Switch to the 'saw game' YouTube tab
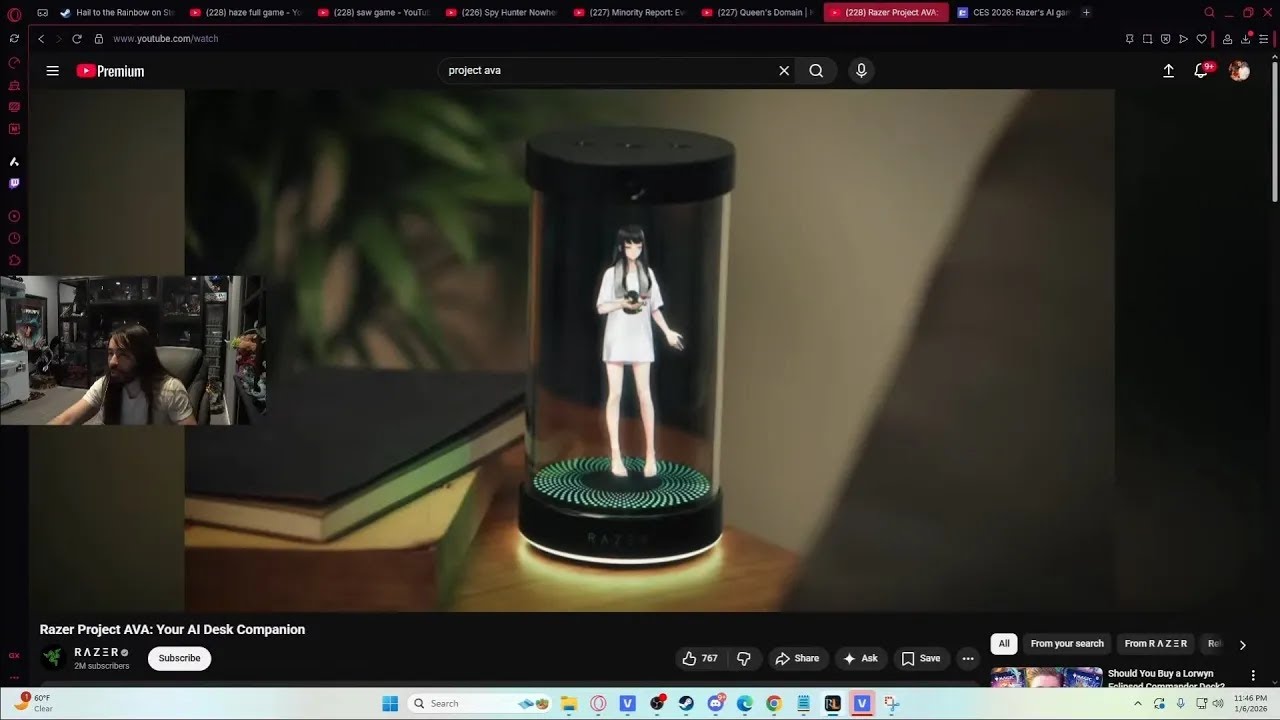Viewport: 1280px width, 720px height. click(x=373, y=13)
